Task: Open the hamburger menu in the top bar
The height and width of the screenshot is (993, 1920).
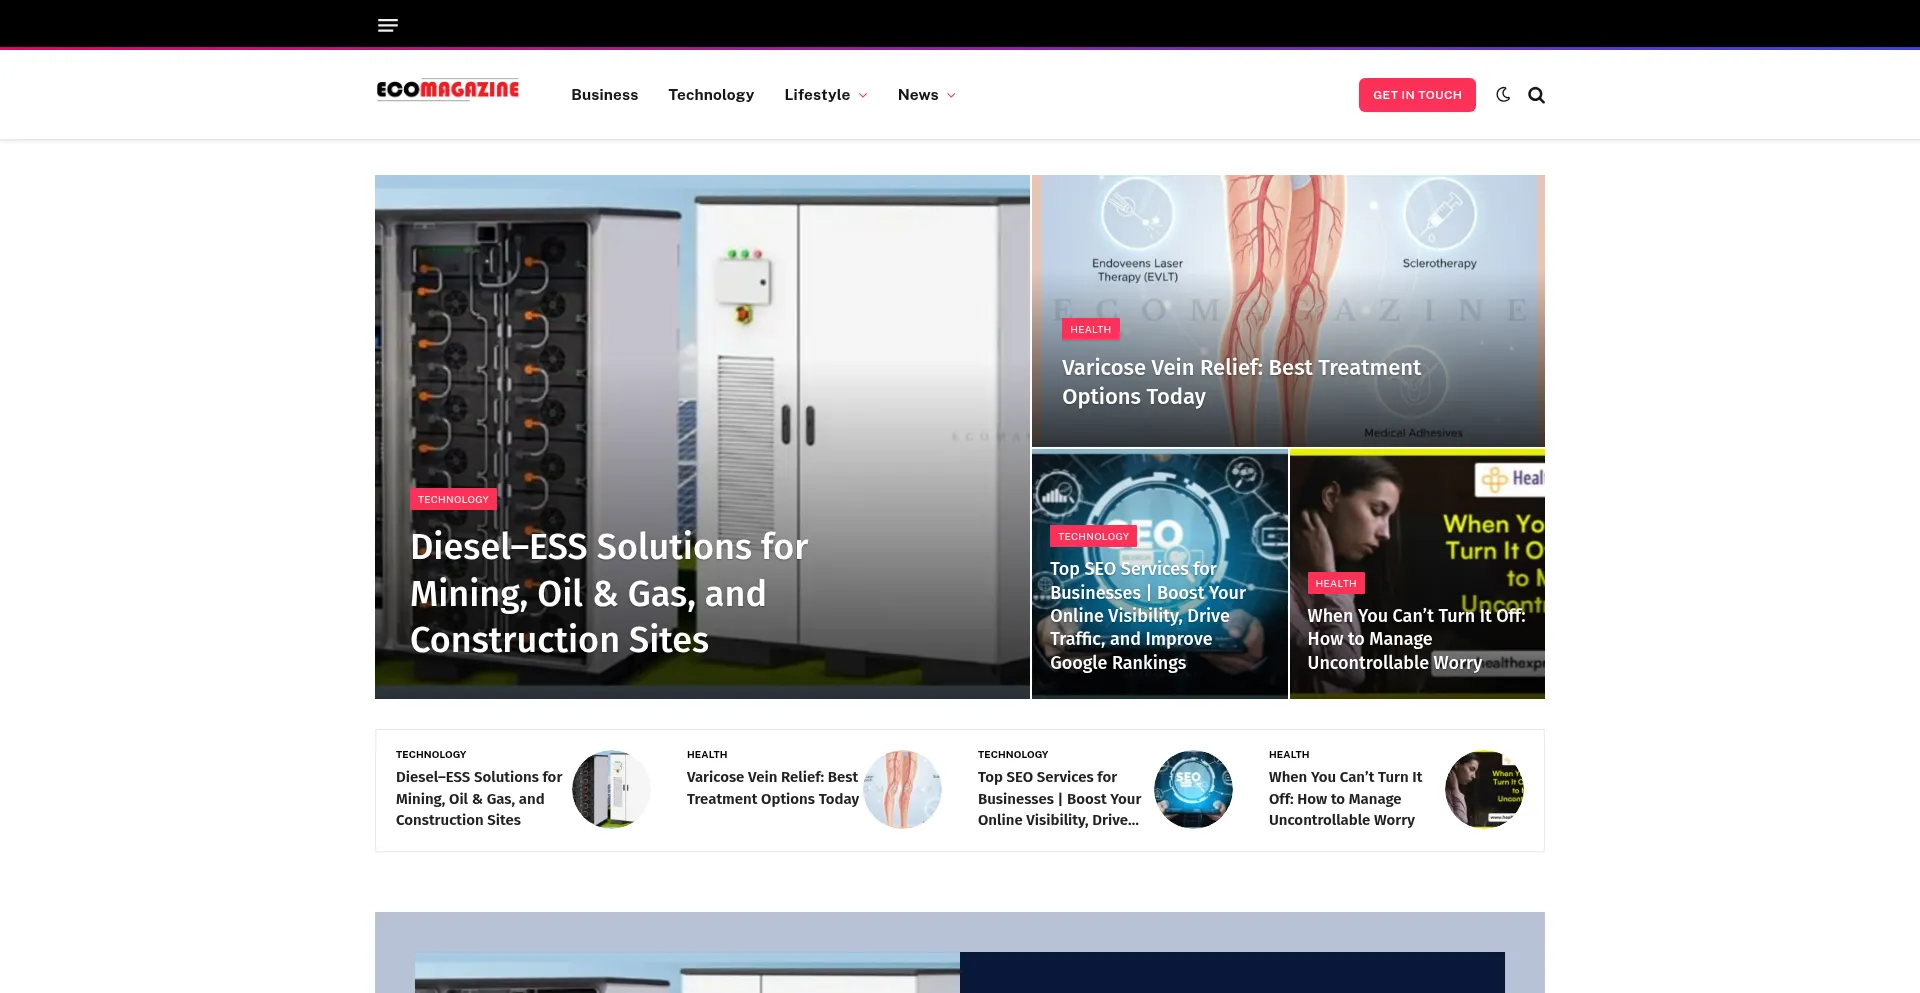Action: pos(388,25)
